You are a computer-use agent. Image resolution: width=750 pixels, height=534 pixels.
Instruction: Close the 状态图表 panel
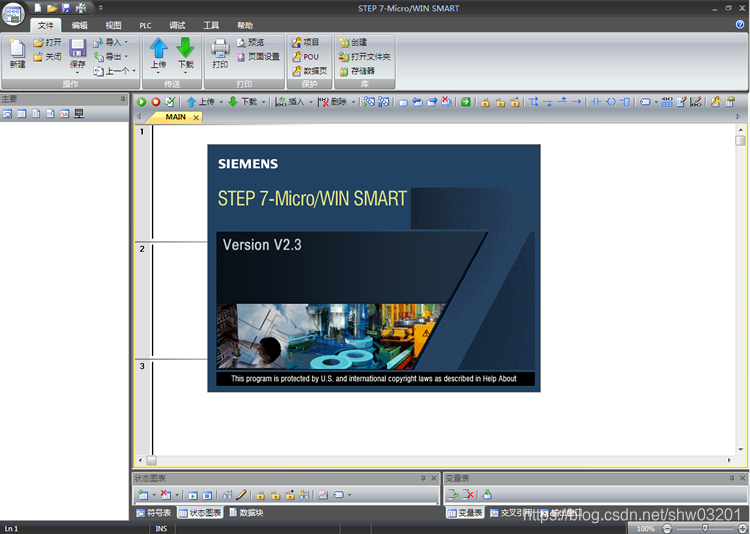(x=434, y=478)
